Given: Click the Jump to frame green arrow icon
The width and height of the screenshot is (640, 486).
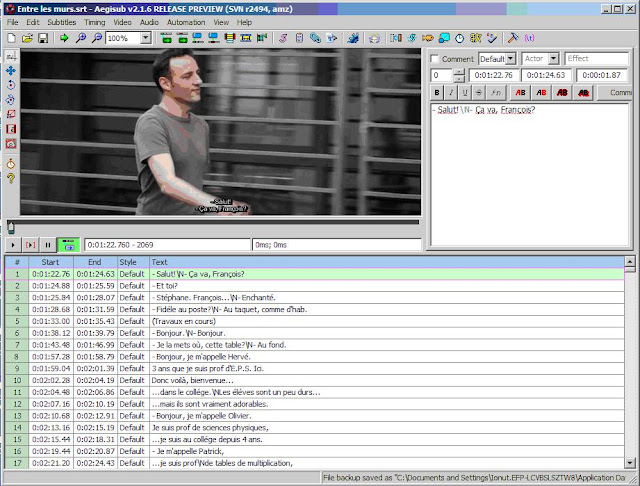Looking at the screenshot, I should (64, 38).
